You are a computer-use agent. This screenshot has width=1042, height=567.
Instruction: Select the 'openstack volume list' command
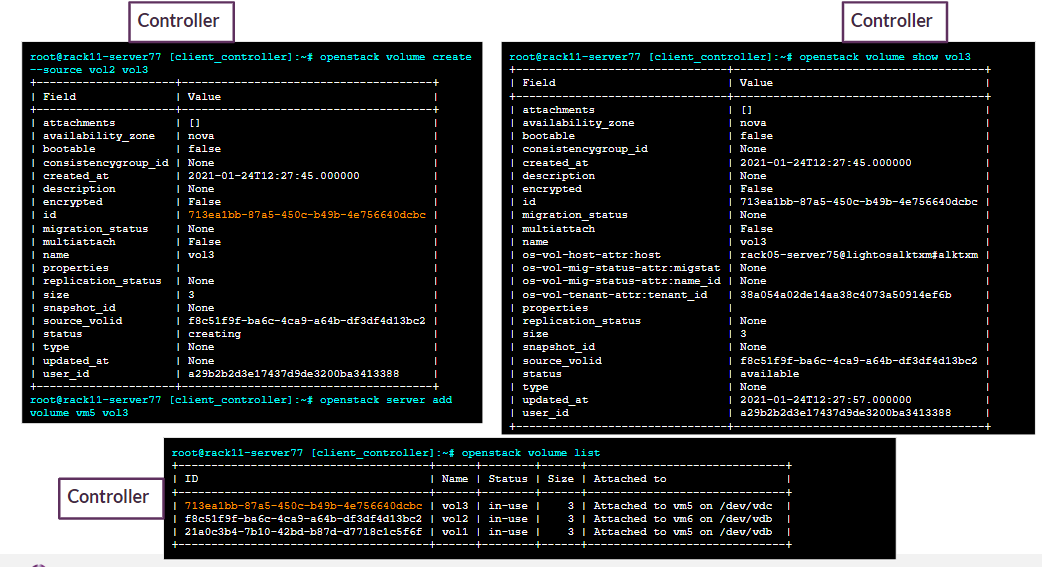pyautogui.click(x=531, y=453)
